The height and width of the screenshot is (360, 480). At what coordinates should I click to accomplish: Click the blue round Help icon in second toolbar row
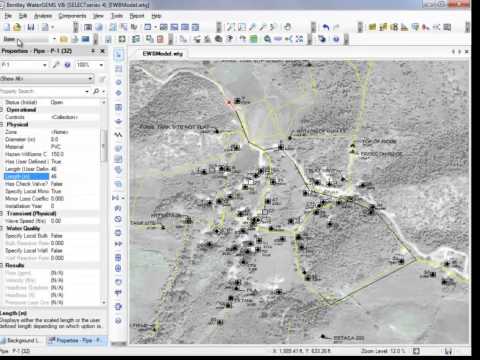[x=336, y=39]
